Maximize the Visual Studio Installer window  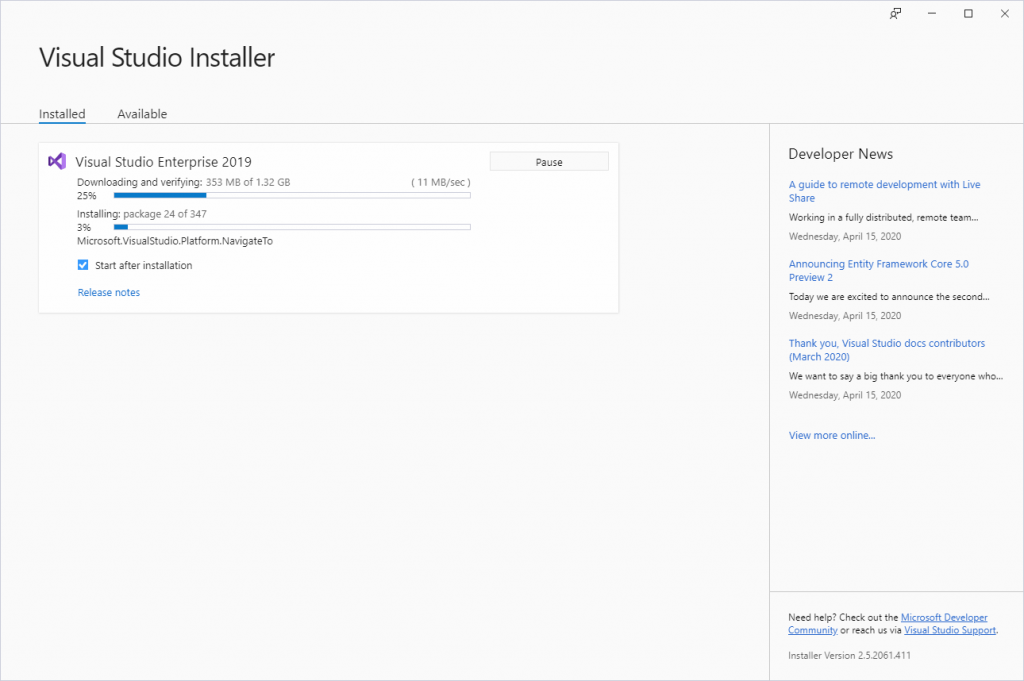968,14
